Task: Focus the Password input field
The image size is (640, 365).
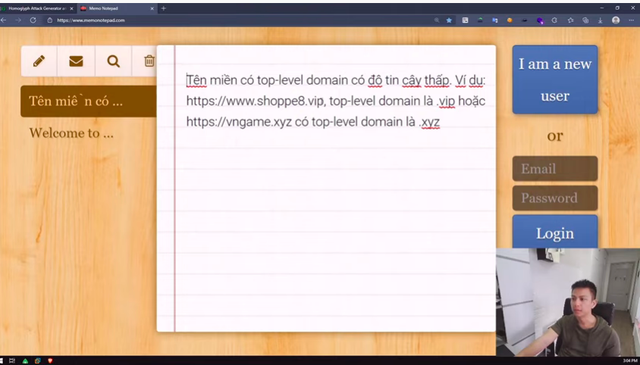Action: pyautogui.click(x=555, y=198)
